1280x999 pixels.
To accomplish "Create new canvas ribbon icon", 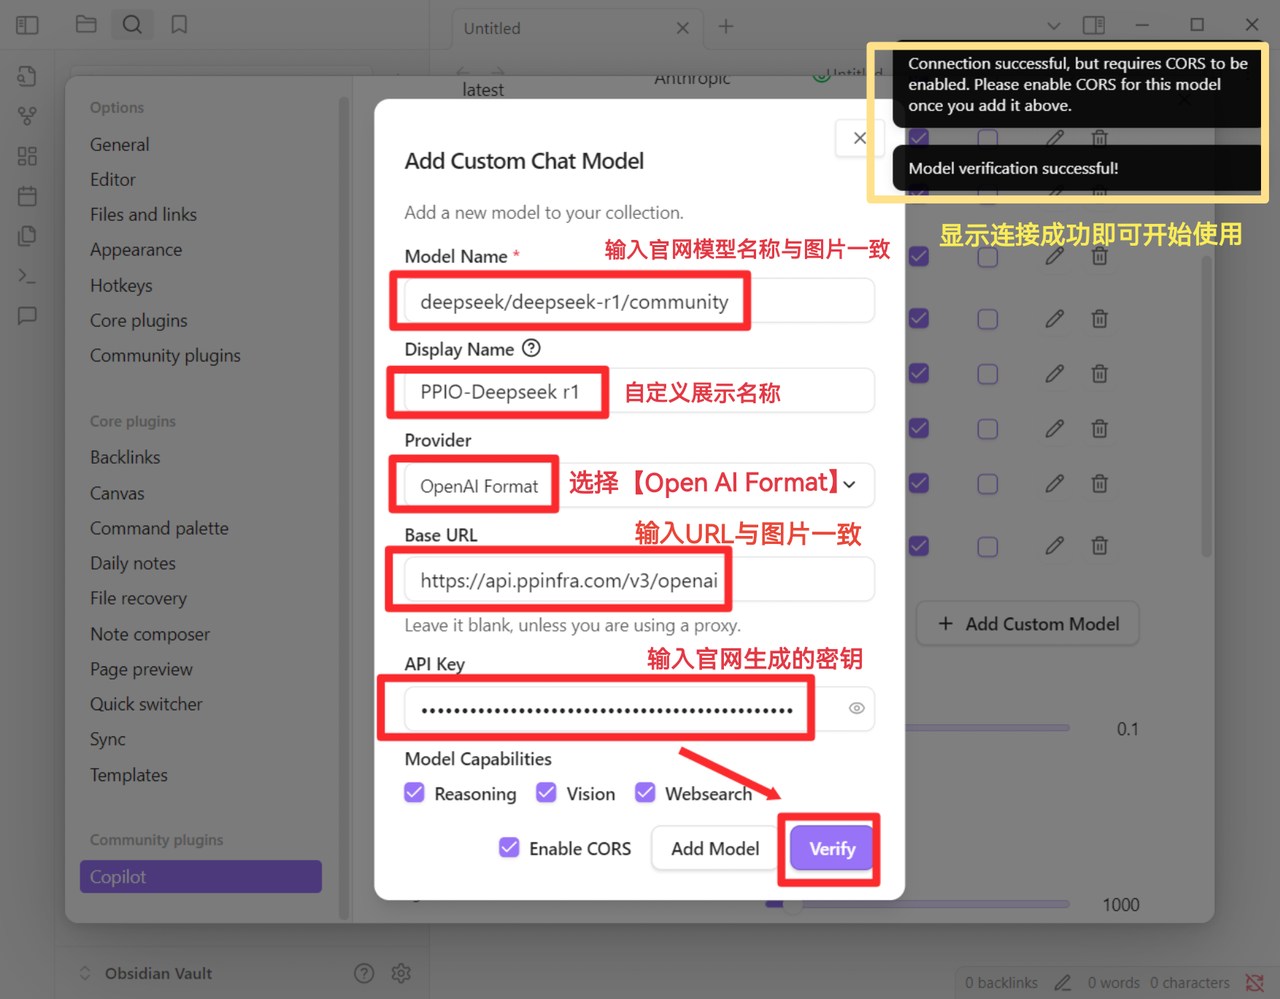I will coord(27,156).
